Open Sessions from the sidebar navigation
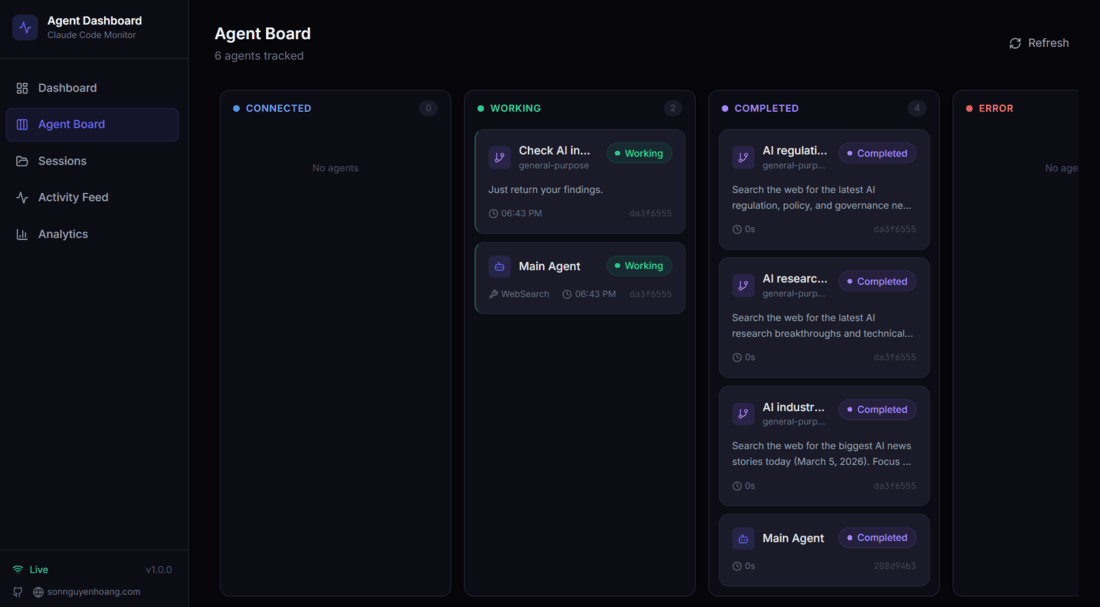The image size is (1100, 607). pos(62,160)
